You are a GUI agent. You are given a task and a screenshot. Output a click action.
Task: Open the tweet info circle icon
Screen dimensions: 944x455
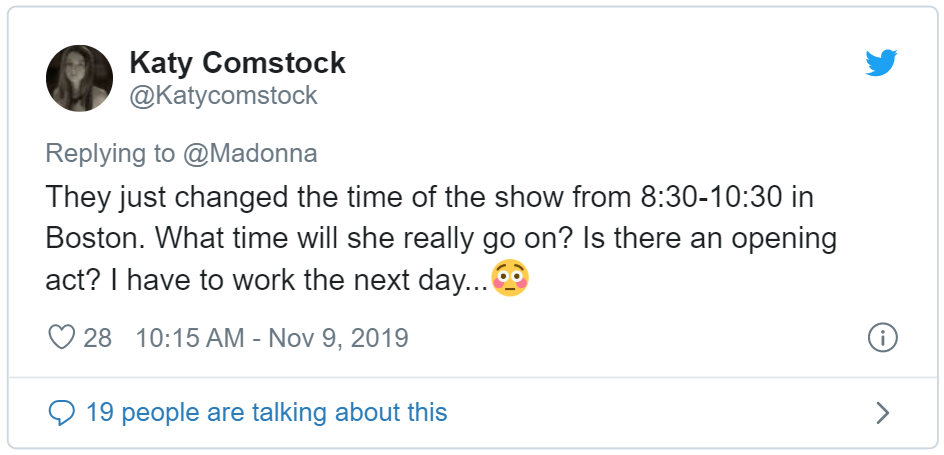882,337
